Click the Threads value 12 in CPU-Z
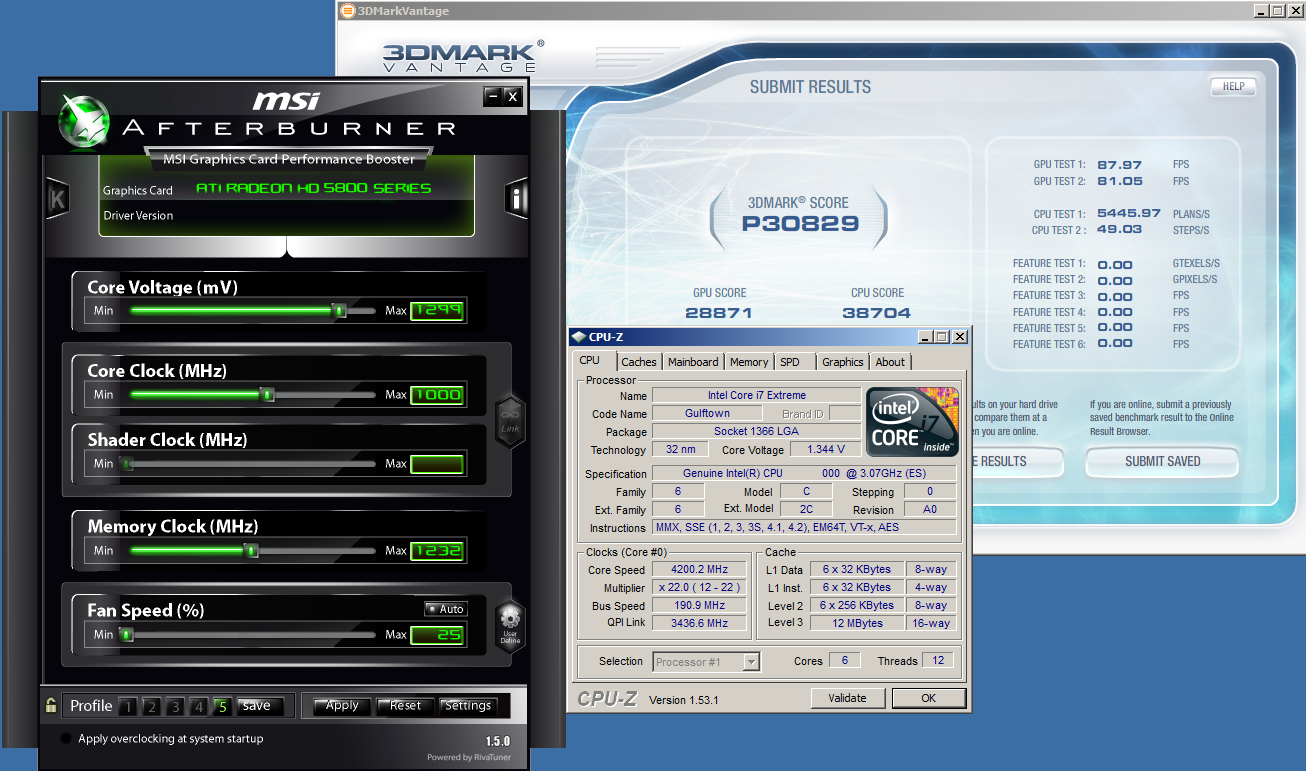Screen dimensions: 1306x771 point(939,660)
